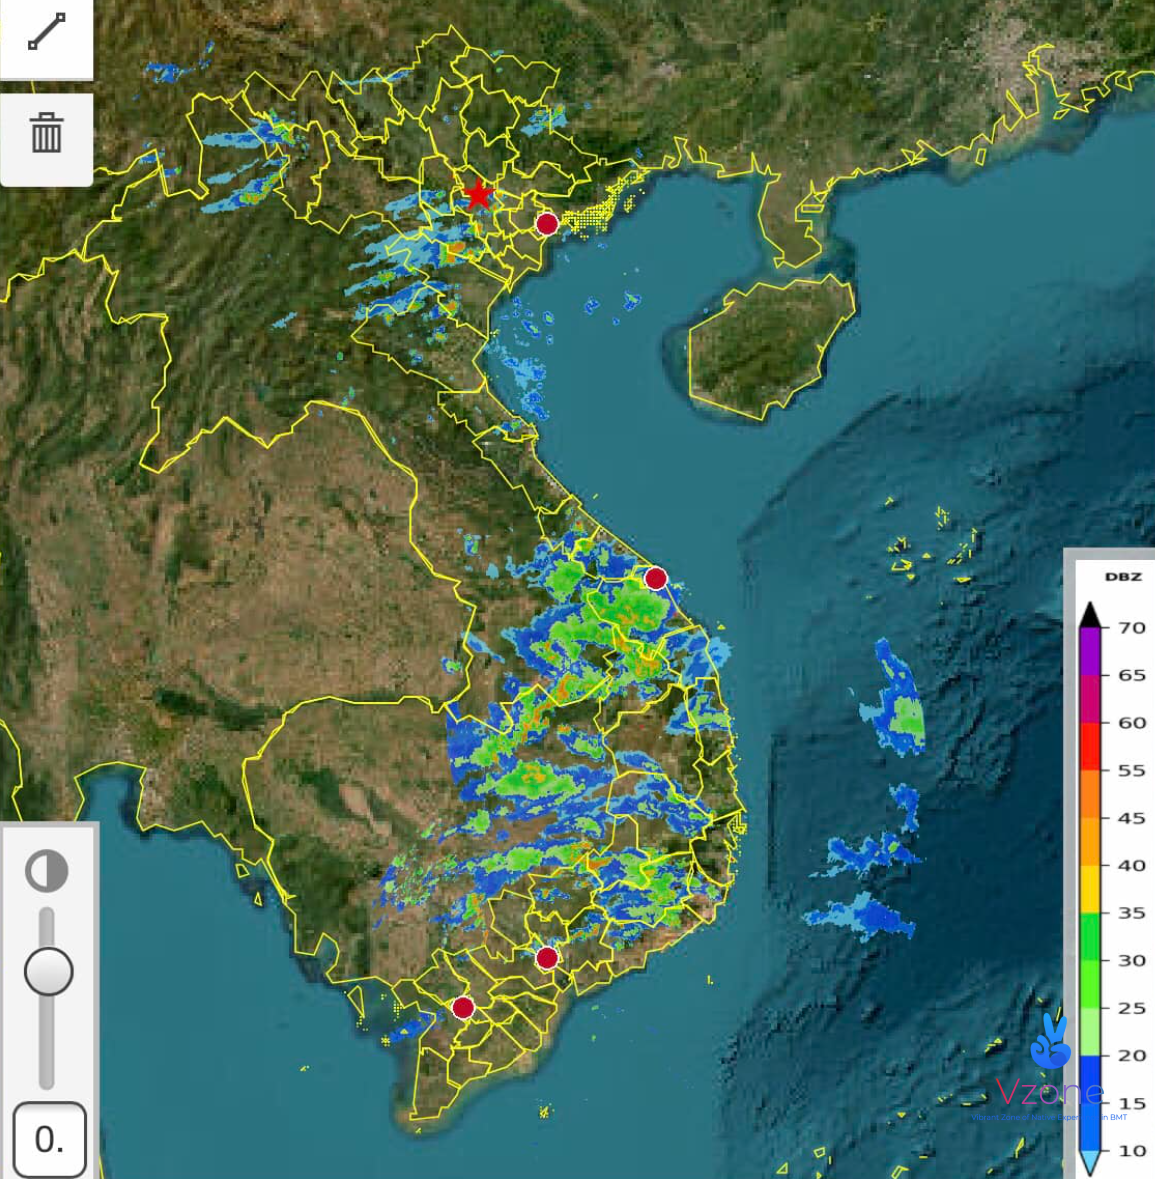Click the opacity value field showing 0.

(x=49, y=1139)
